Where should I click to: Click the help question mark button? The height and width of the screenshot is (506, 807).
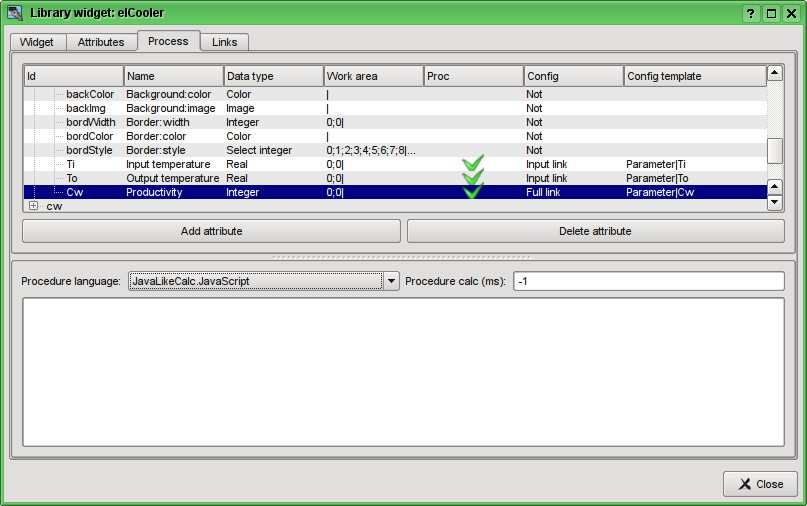tap(751, 13)
